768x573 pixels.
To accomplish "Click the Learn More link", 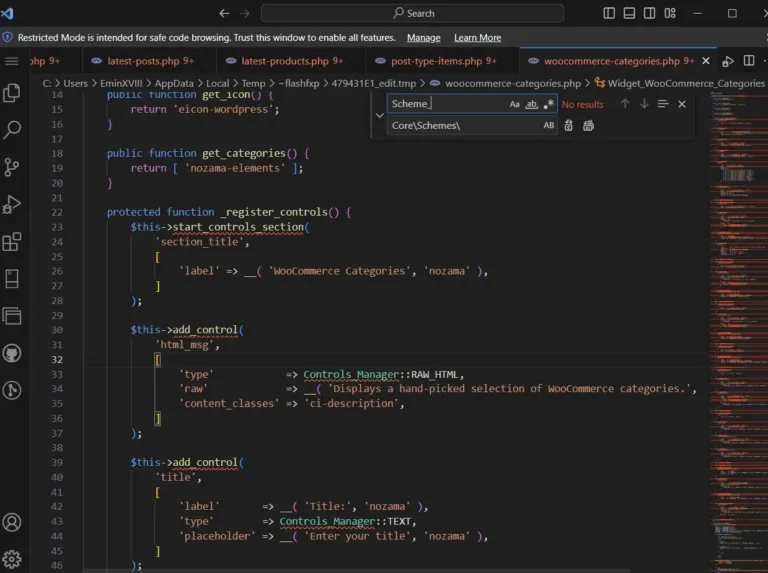I will [x=478, y=38].
